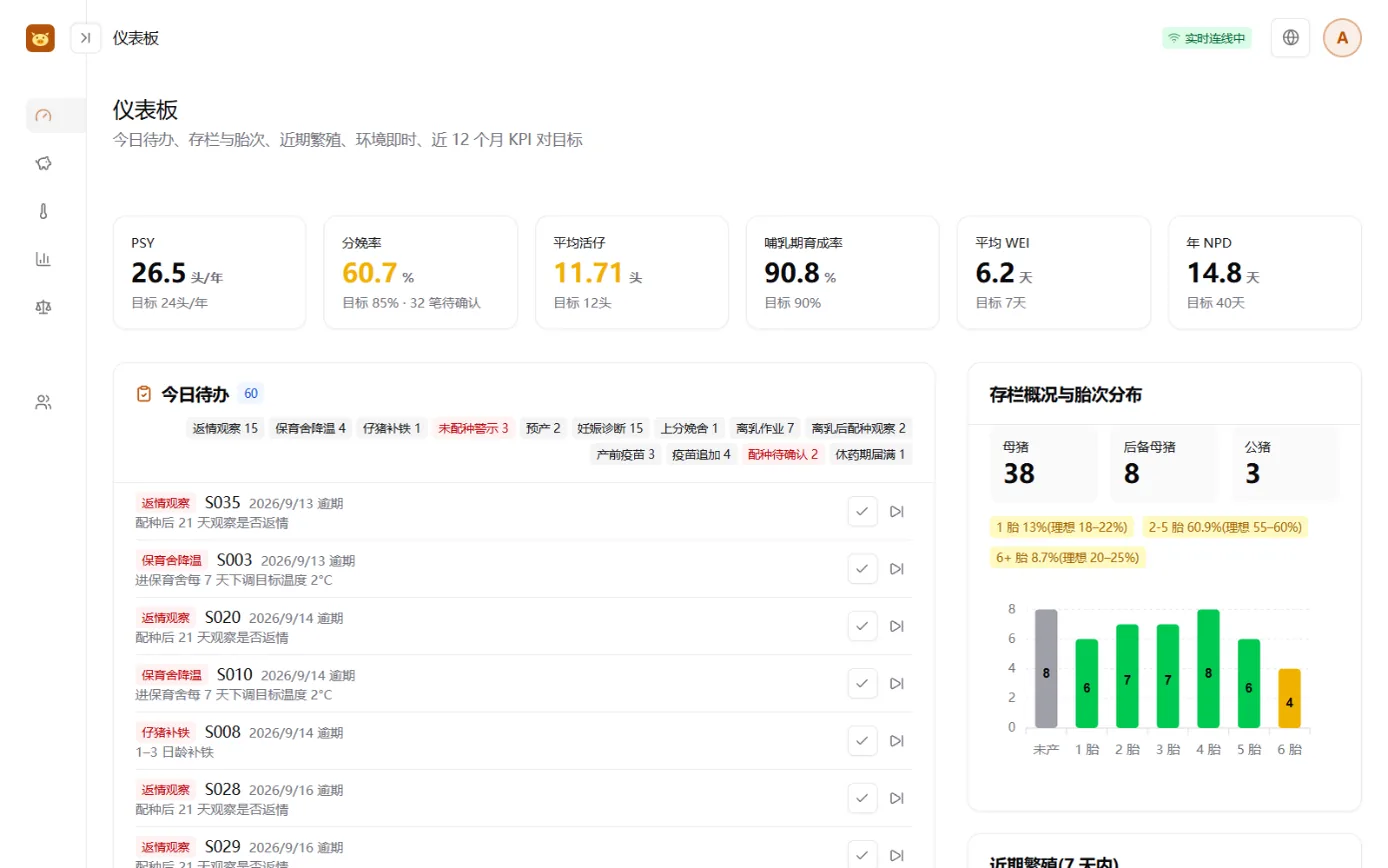This screenshot has height=868, width=1388.
Task: Filter todos by 上分娩舍 1
Action: pyautogui.click(x=690, y=428)
